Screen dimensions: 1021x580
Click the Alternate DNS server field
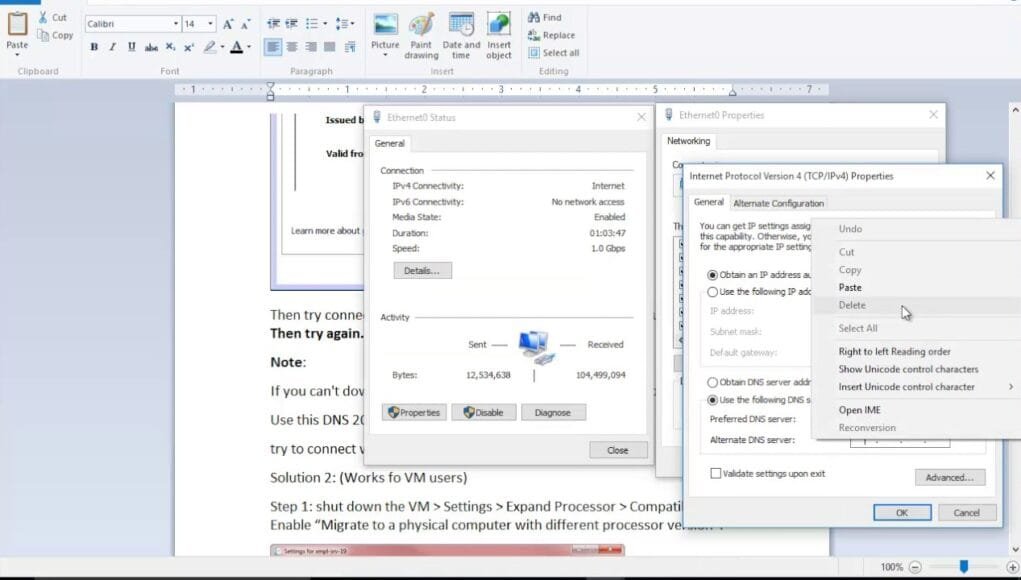899,441
